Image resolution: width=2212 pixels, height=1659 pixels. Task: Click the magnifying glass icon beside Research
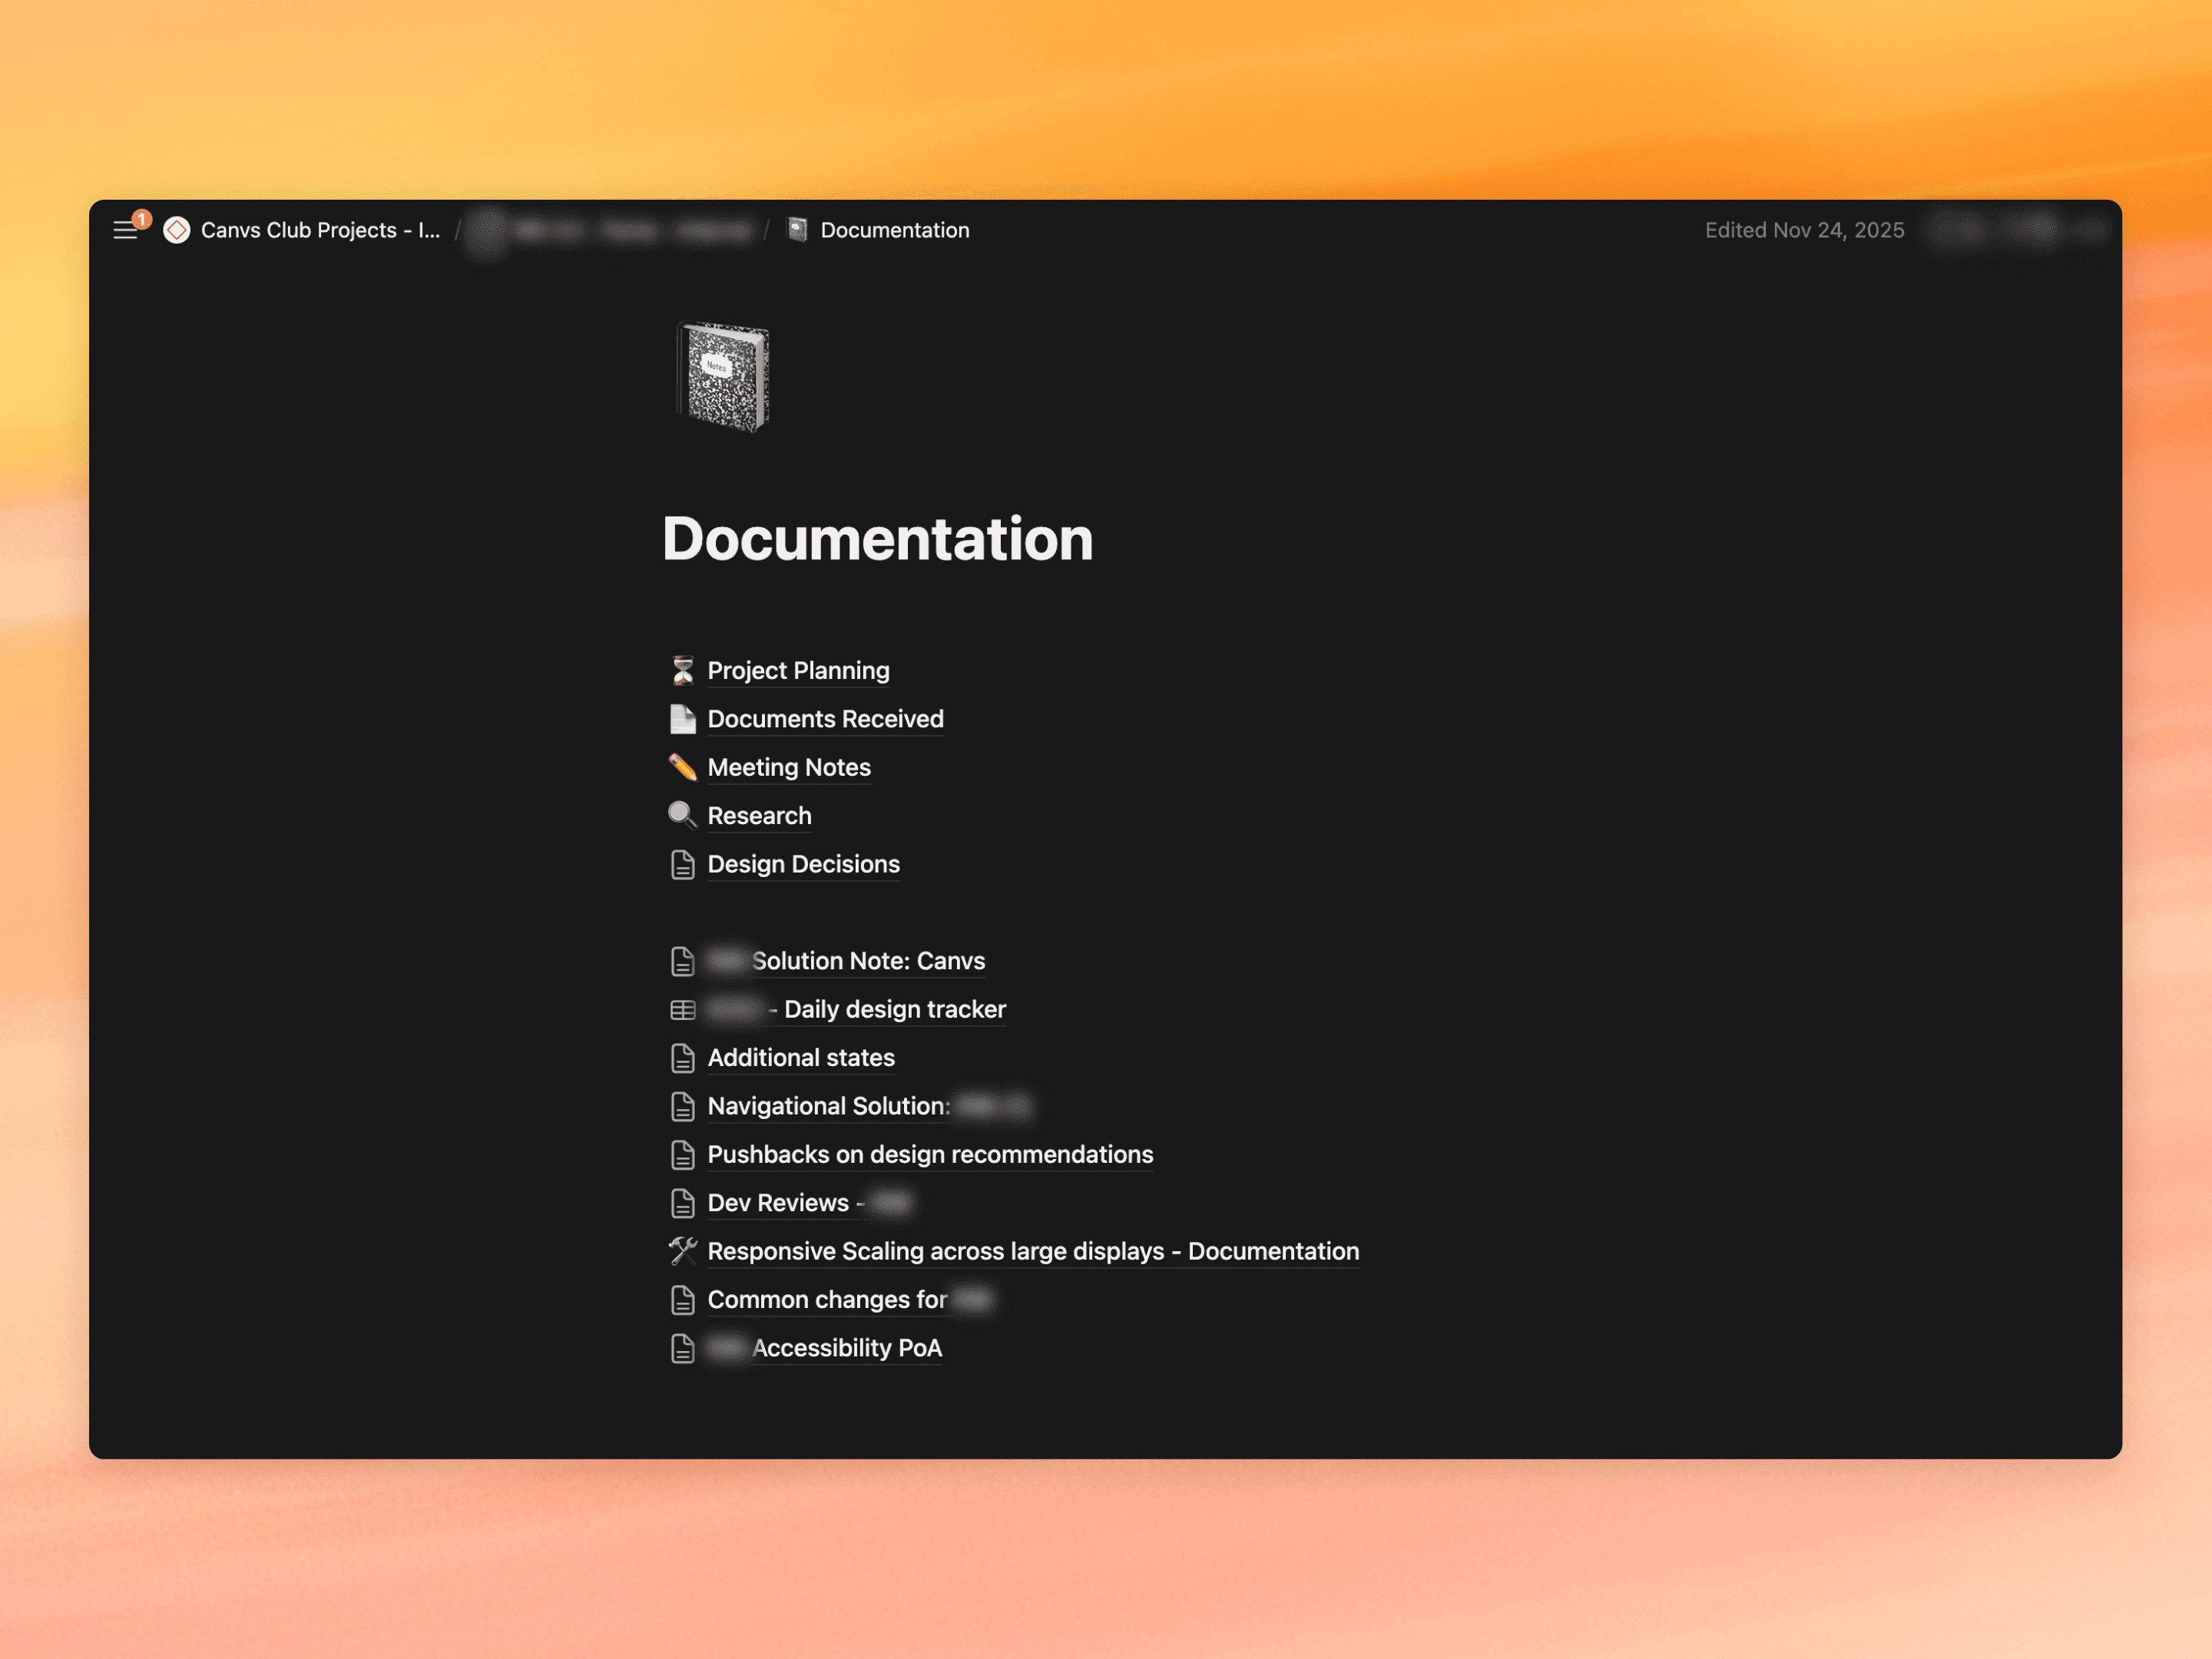(684, 815)
